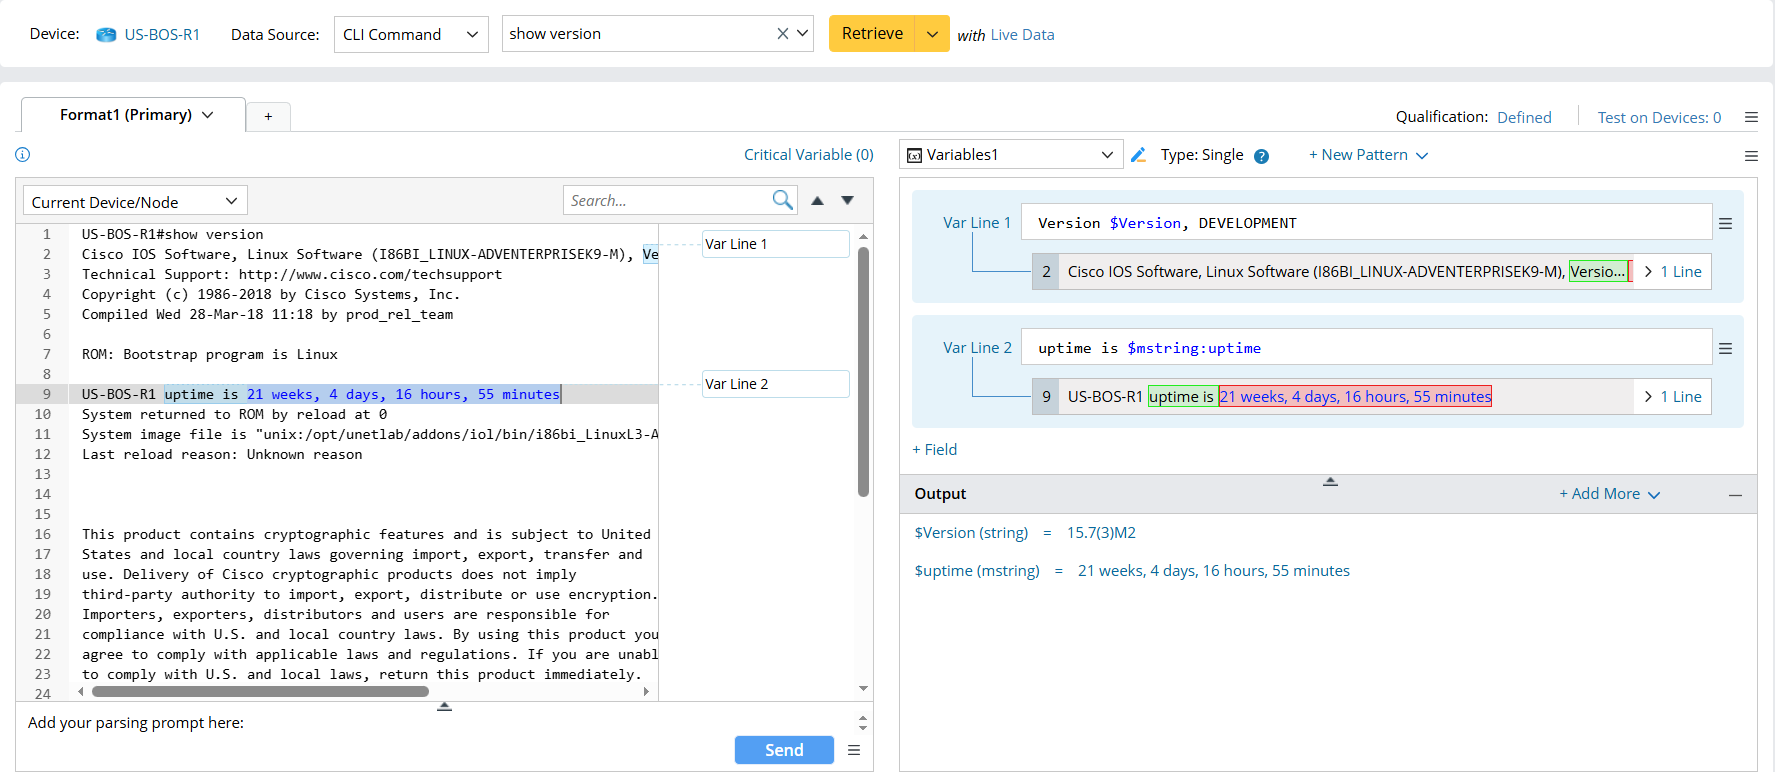
Task: Collapse the Output panel with minus icon
Action: tap(1735, 495)
